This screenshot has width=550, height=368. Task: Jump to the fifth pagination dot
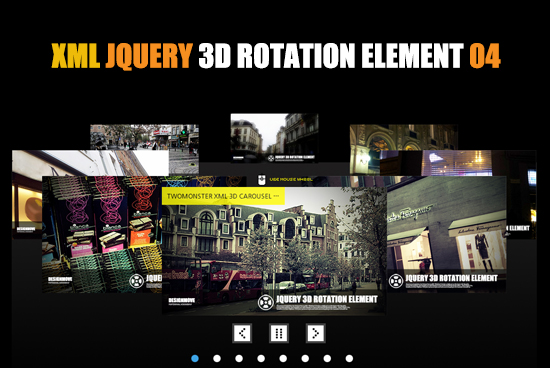click(283, 358)
